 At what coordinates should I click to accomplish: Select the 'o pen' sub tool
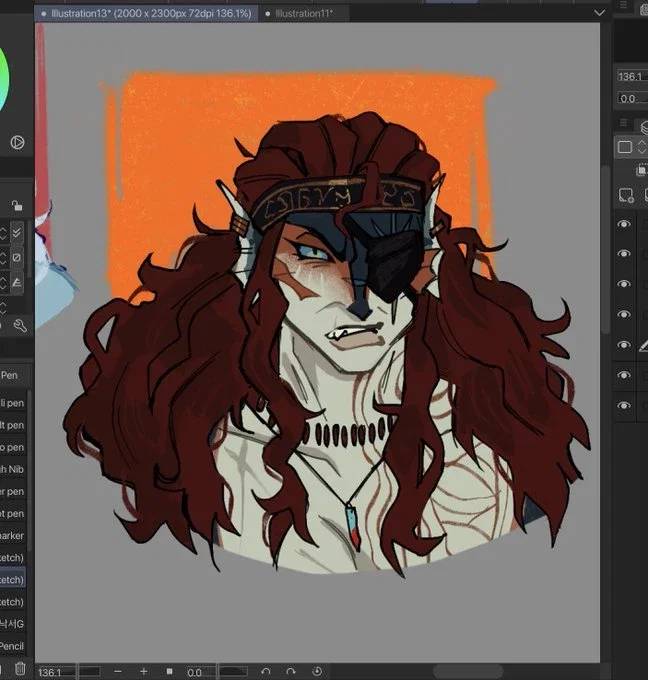point(13,447)
